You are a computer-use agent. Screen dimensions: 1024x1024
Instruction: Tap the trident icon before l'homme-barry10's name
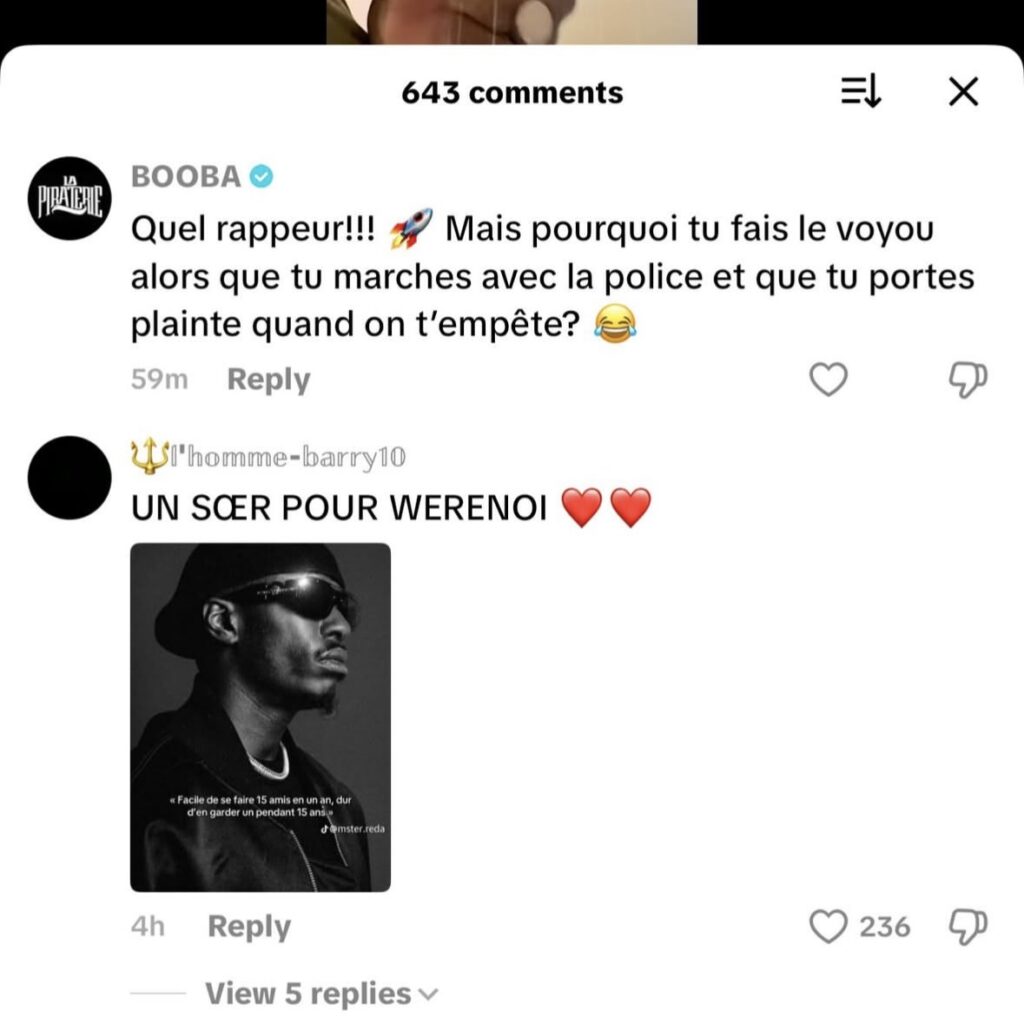[150, 456]
